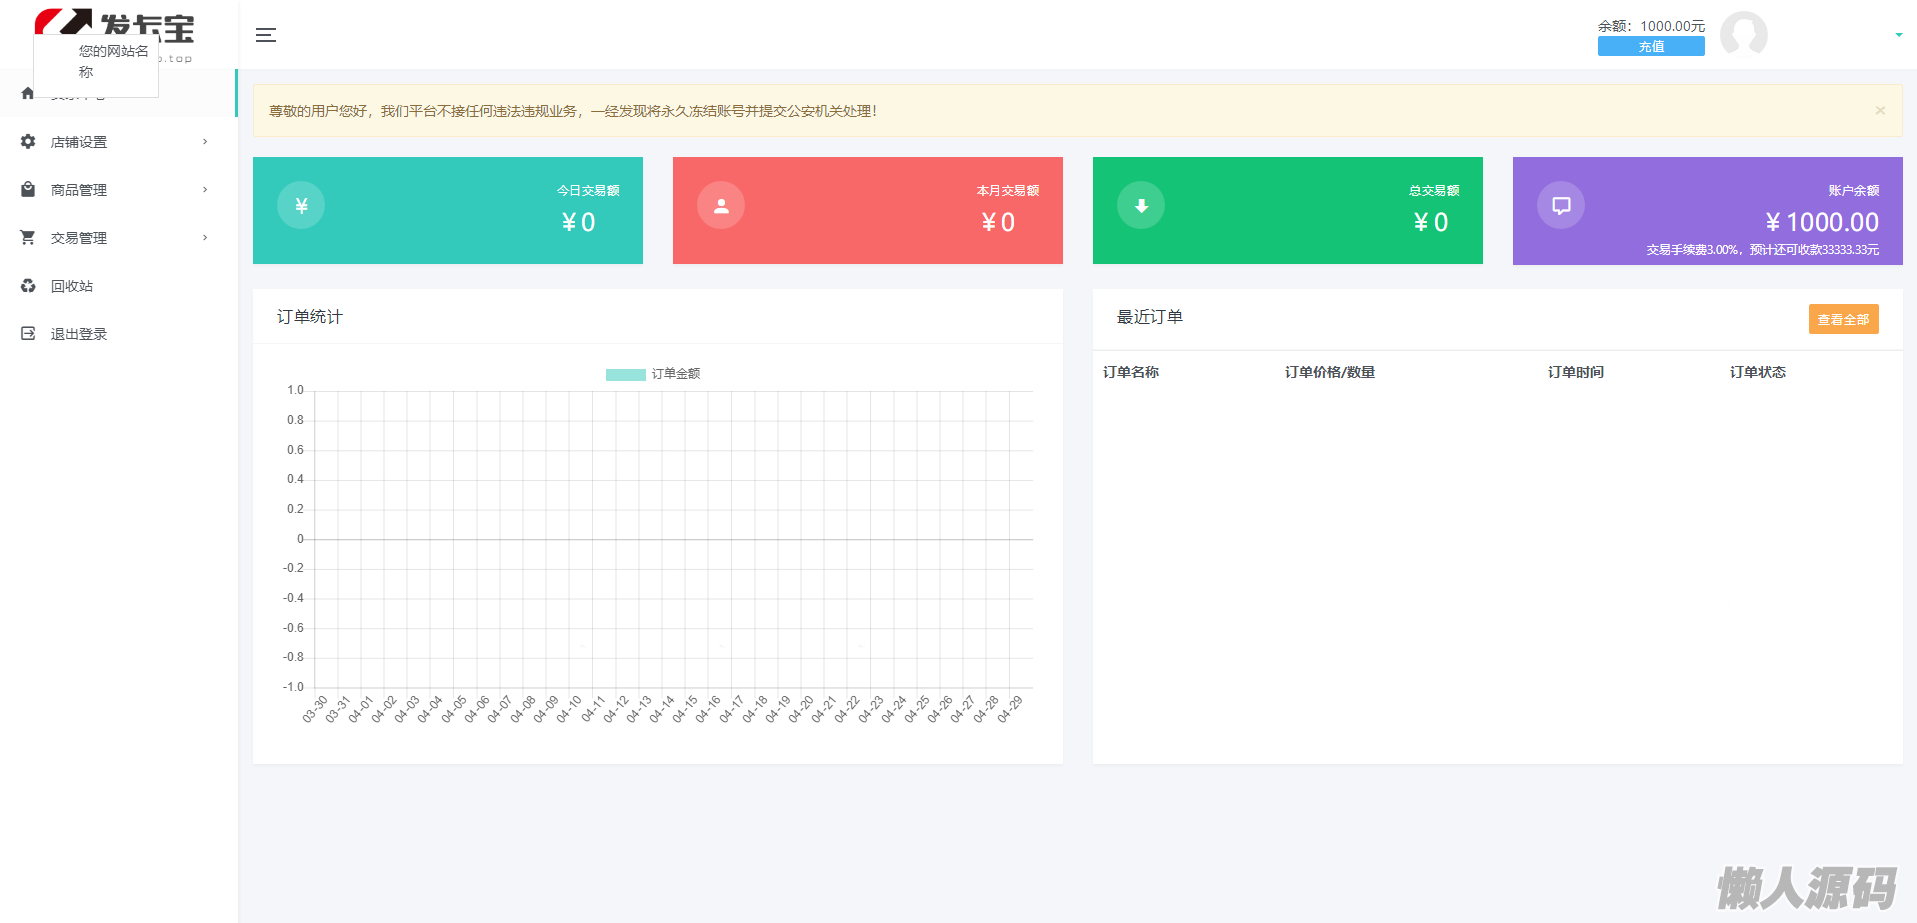Click the cart icon for 交易管理
Viewport: 1917px width, 923px height.
point(28,238)
